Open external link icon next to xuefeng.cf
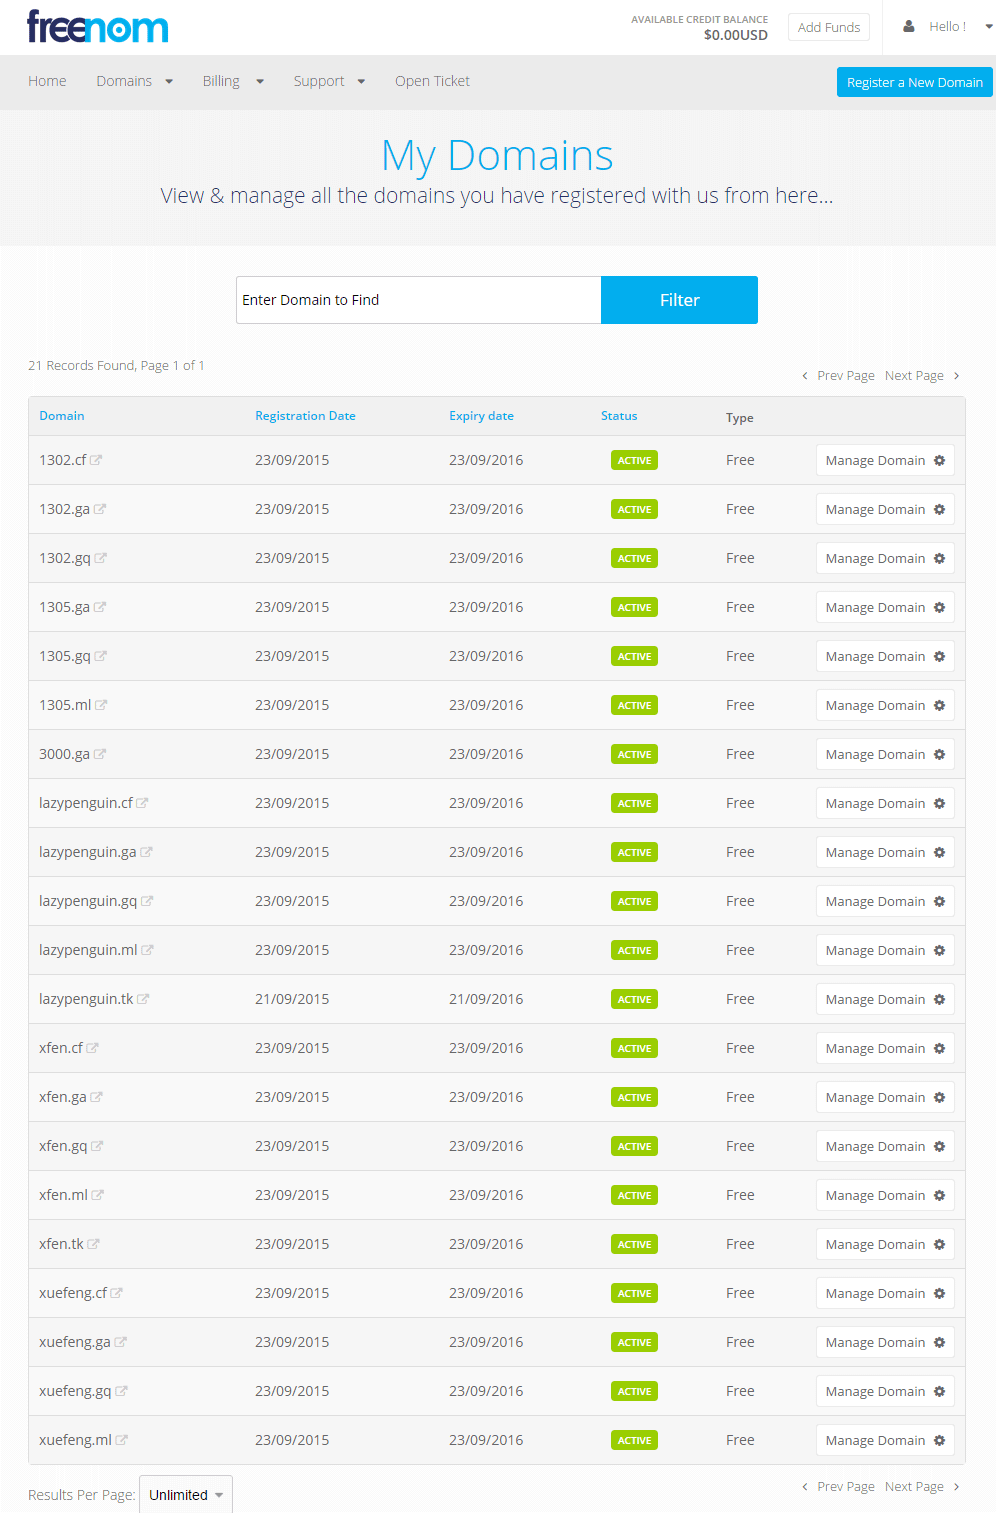996x1513 pixels. (x=116, y=1293)
